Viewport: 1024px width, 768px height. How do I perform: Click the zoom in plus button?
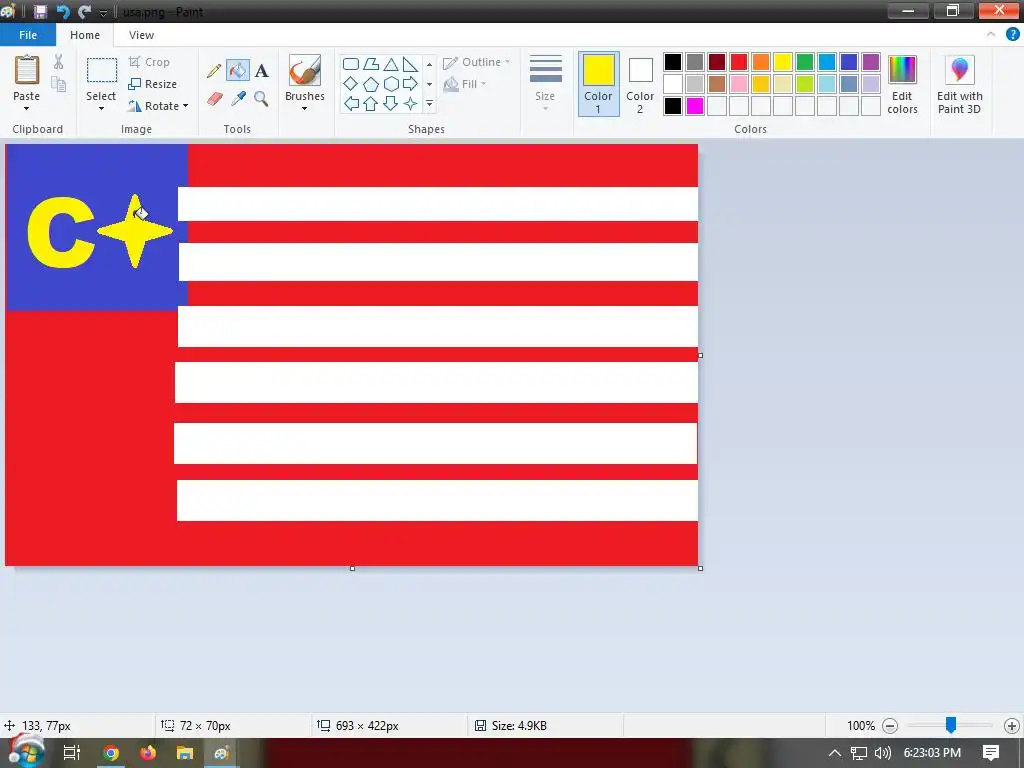tap(1012, 726)
